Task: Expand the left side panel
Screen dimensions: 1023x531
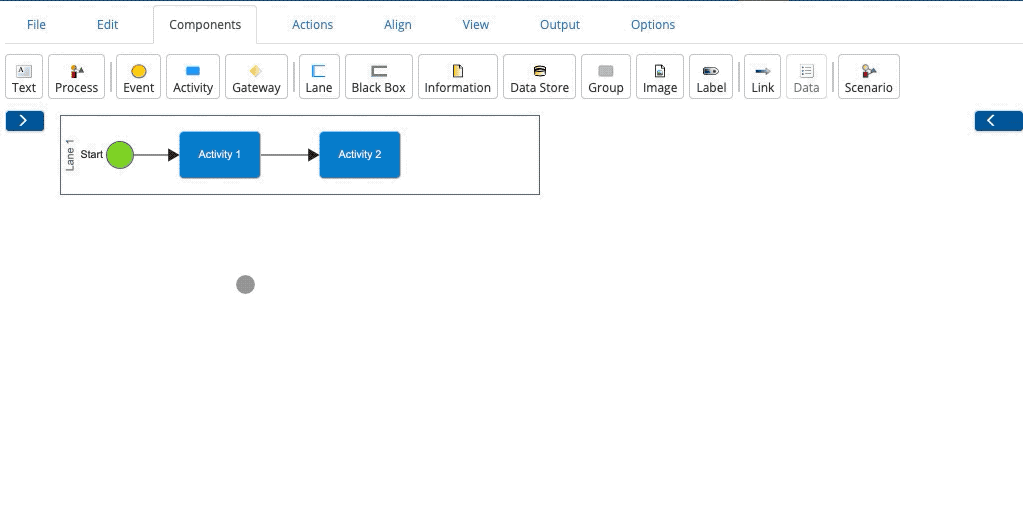Action: tap(25, 121)
